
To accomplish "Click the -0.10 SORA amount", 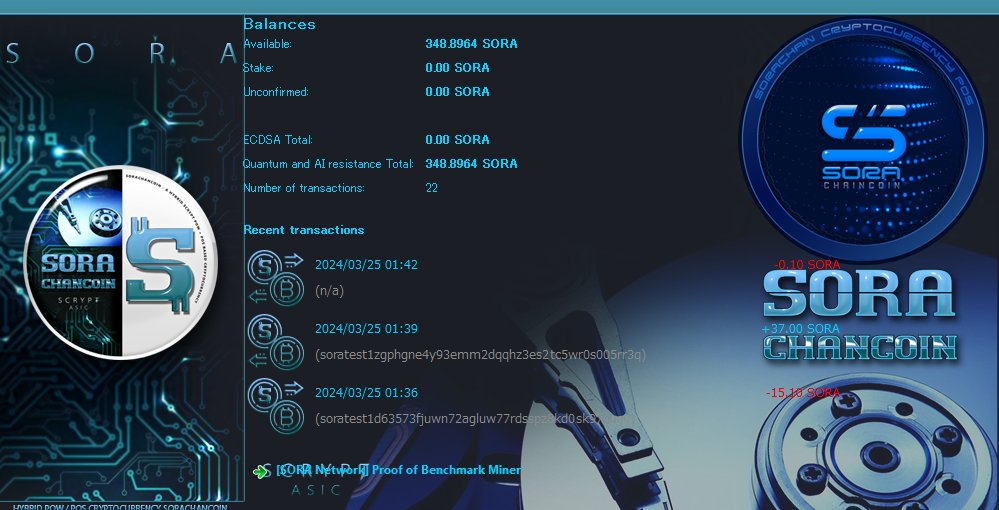I will (807, 265).
